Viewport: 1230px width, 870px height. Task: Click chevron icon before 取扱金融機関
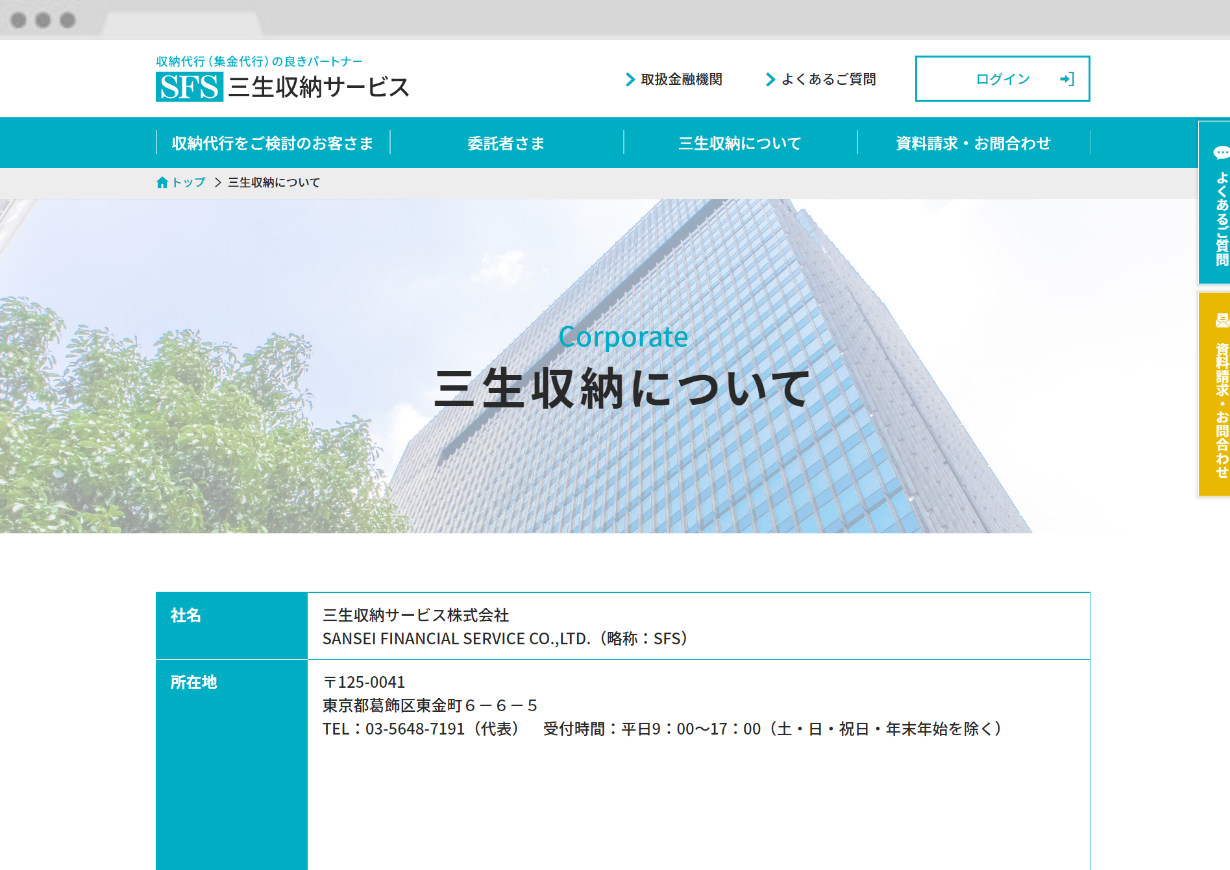(x=630, y=79)
